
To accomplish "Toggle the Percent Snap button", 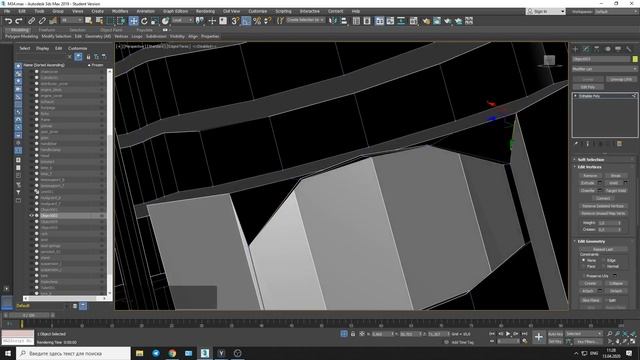I will [x=257, y=21].
